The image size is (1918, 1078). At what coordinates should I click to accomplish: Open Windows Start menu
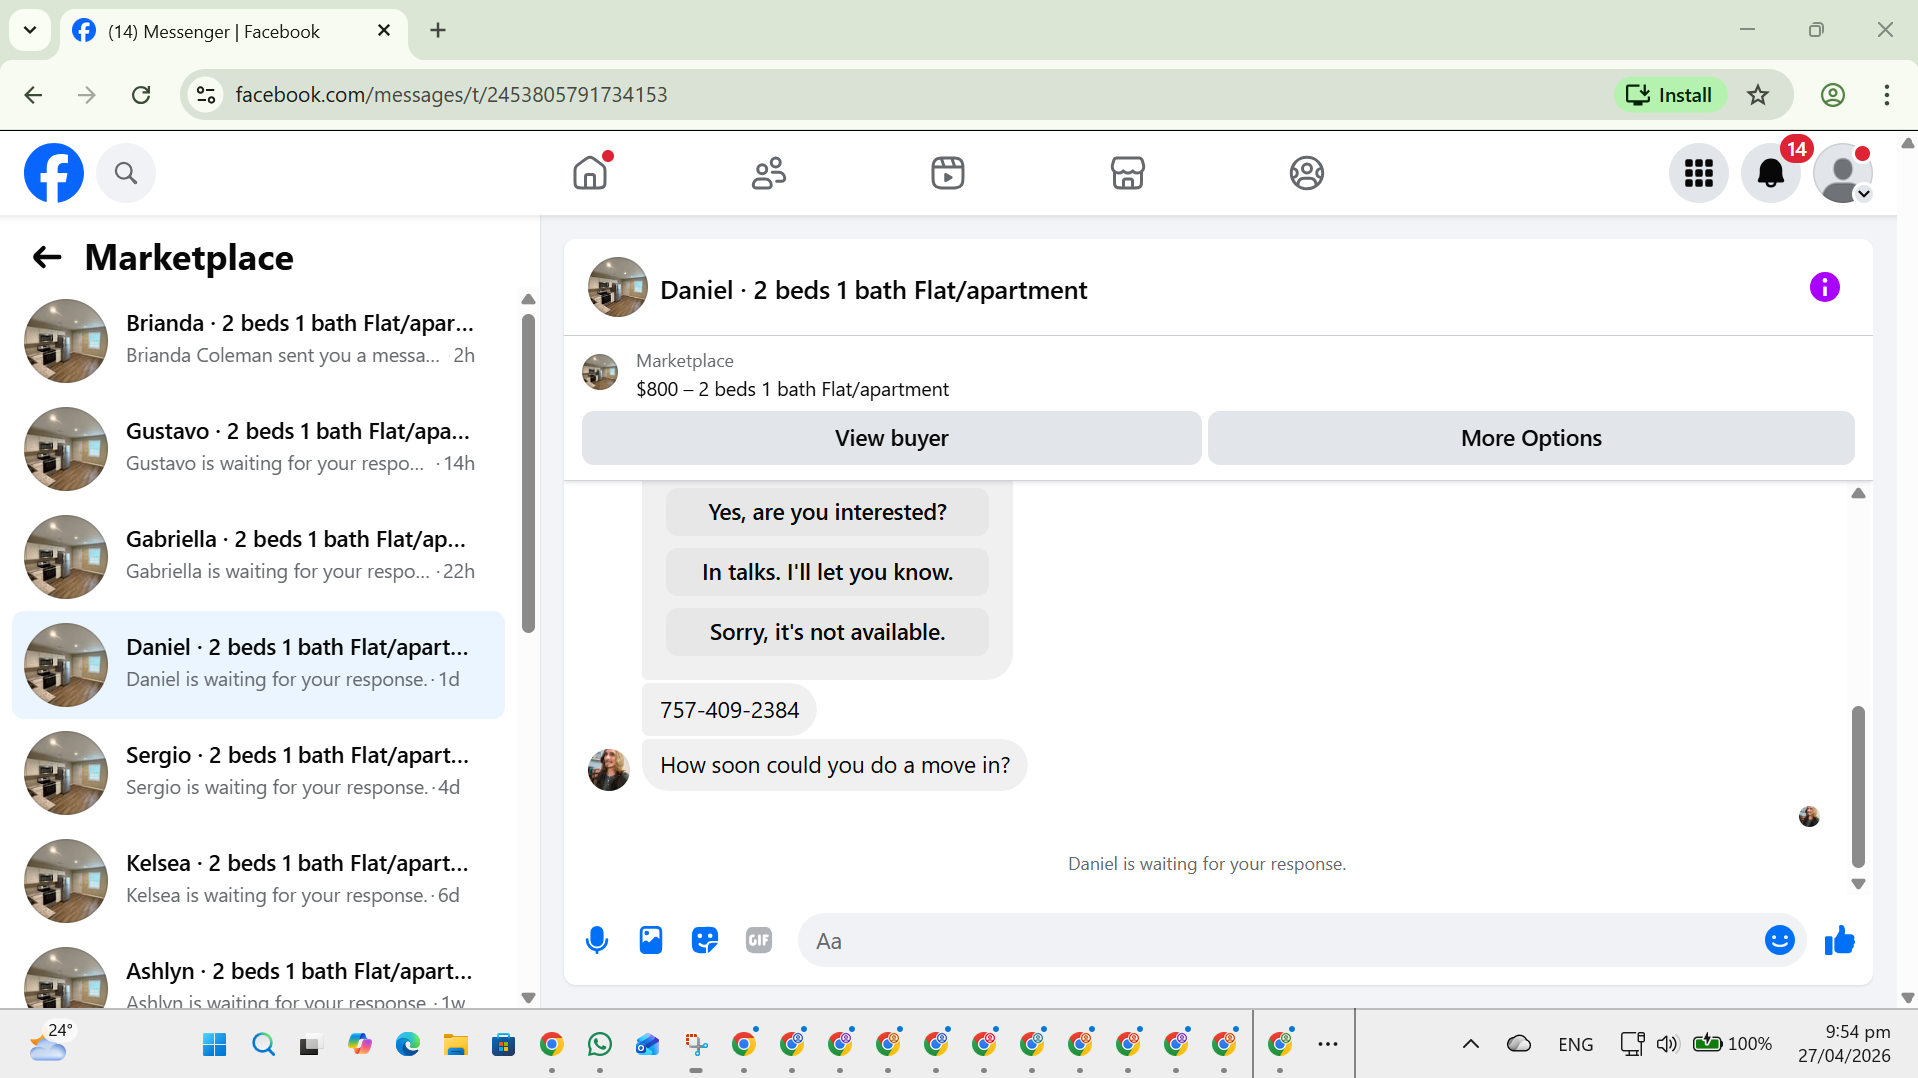coord(214,1045)
